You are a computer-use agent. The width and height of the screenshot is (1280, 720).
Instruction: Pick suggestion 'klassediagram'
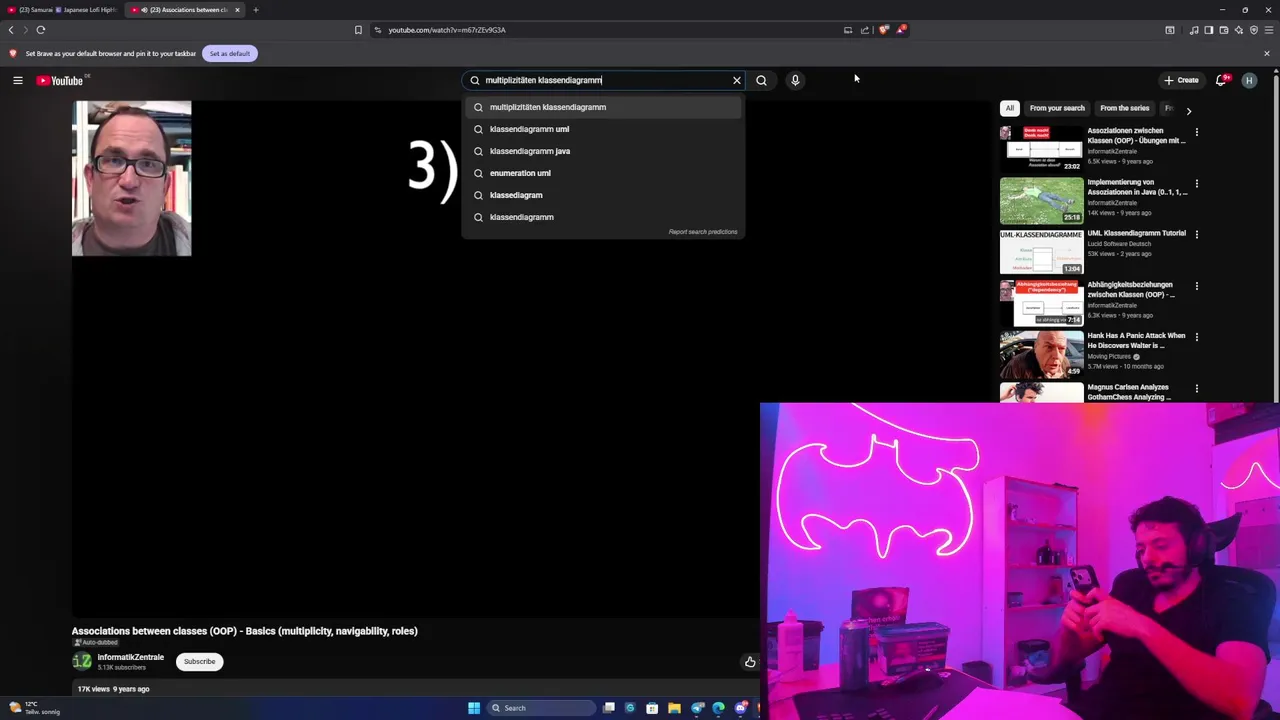coord(603,195)
